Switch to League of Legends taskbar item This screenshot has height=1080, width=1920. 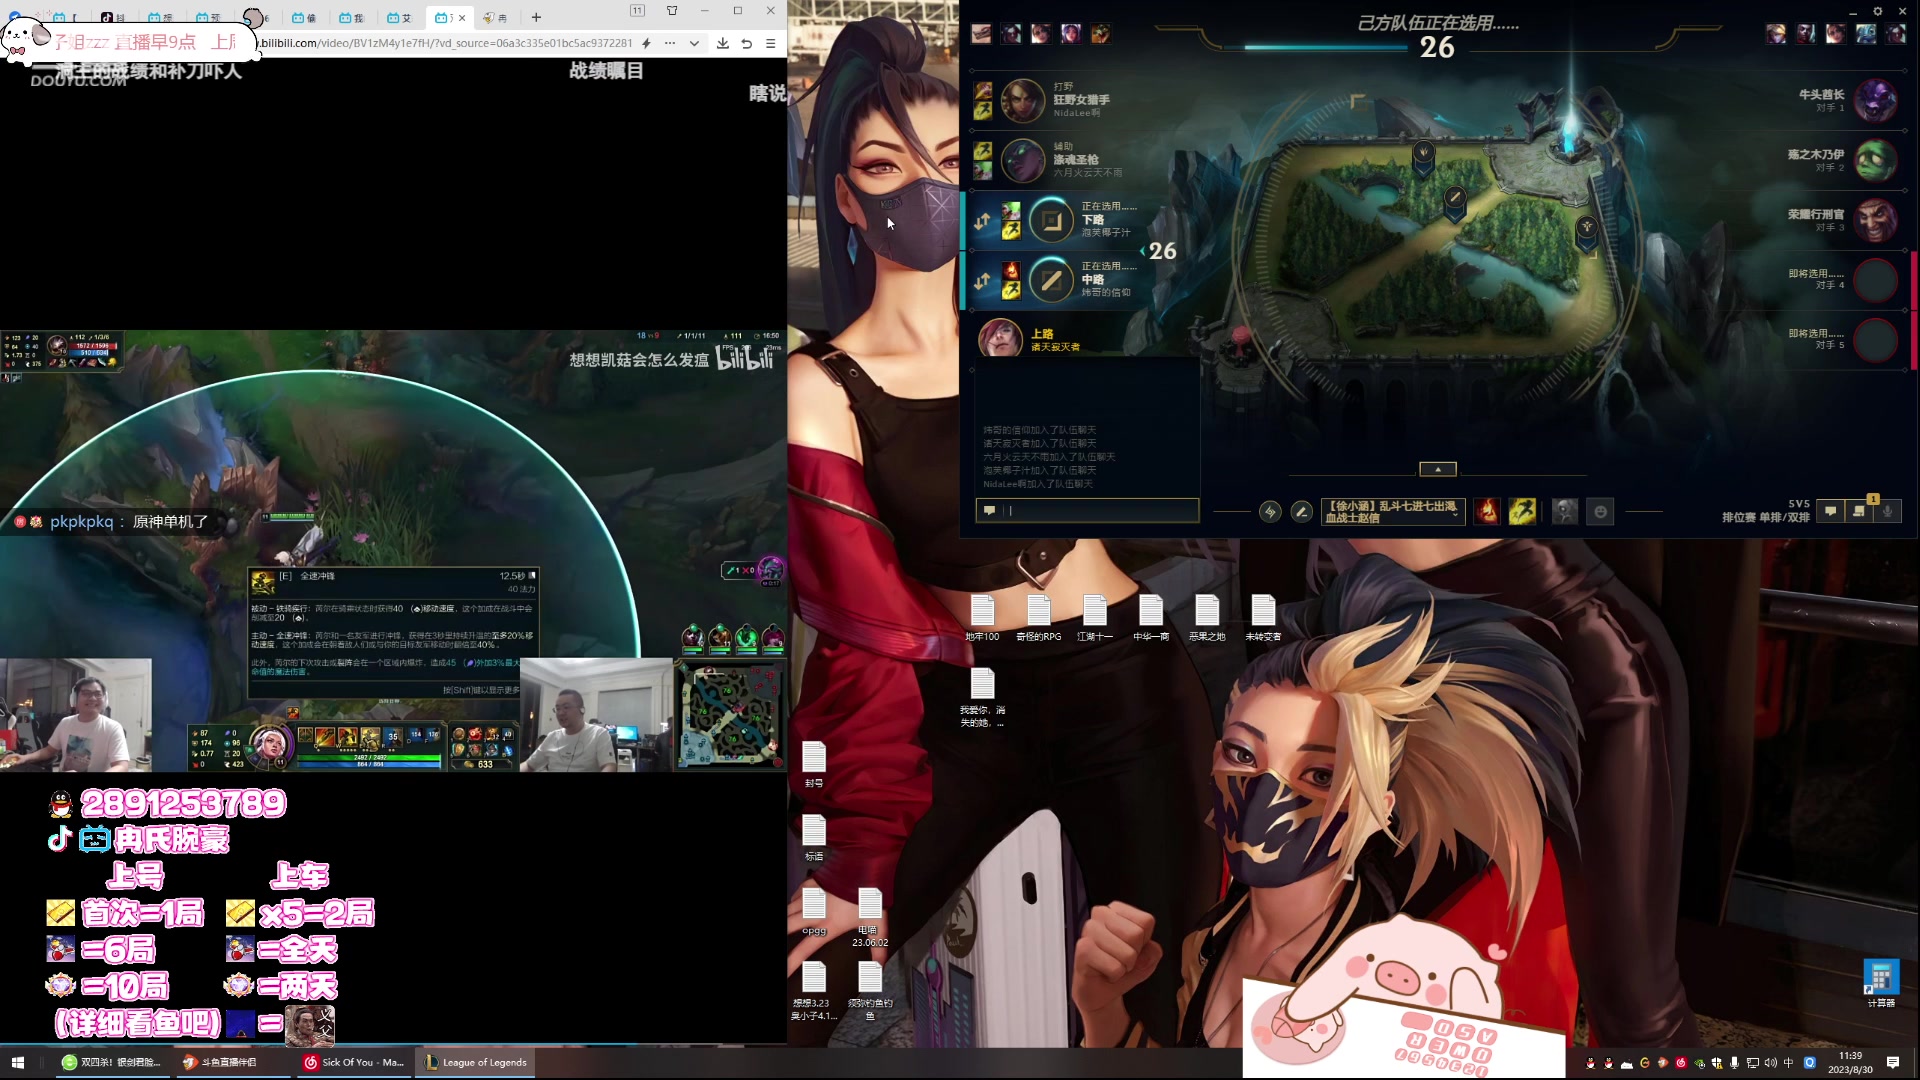point(476,1062)
